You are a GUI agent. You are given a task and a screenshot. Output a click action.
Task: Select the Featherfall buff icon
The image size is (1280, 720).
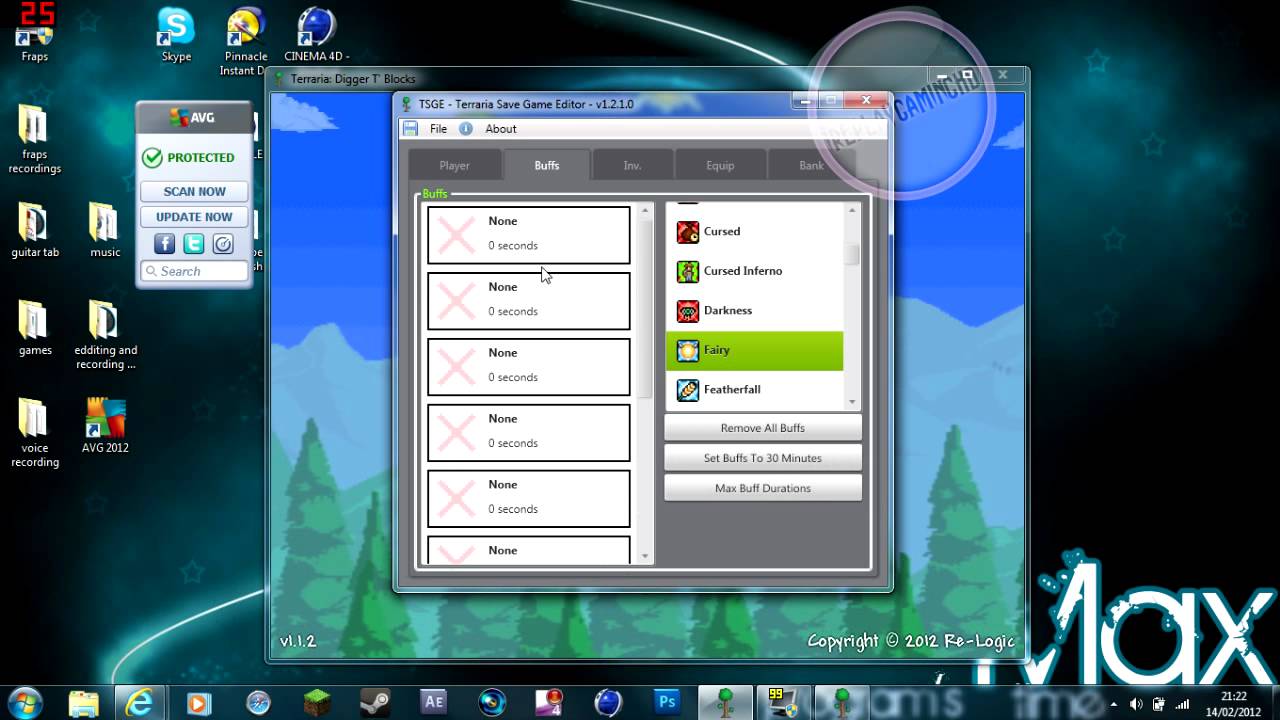click(x=688, y=390)
